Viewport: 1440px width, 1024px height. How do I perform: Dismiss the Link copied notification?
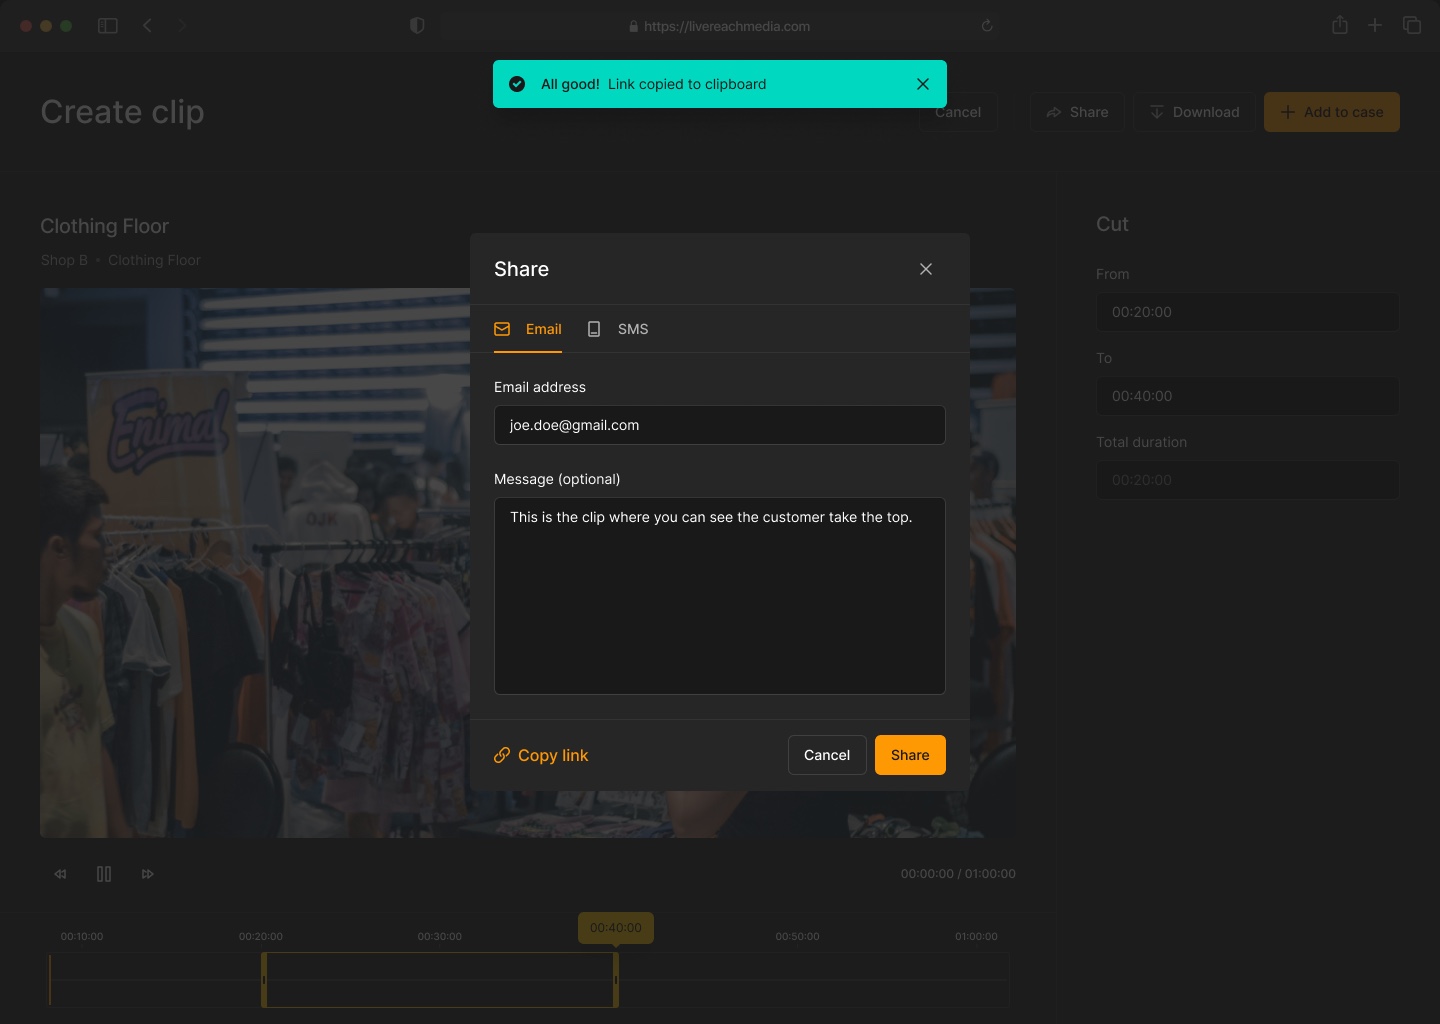coord(923,84)
